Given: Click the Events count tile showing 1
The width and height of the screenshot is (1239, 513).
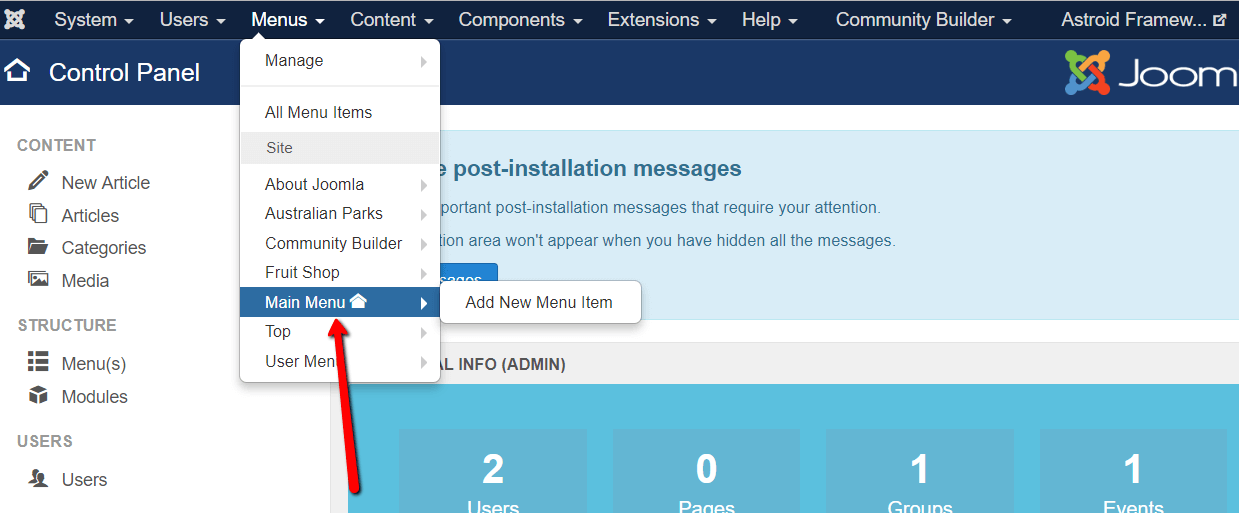Looking at the screenshot, I should pos(1133,471).
